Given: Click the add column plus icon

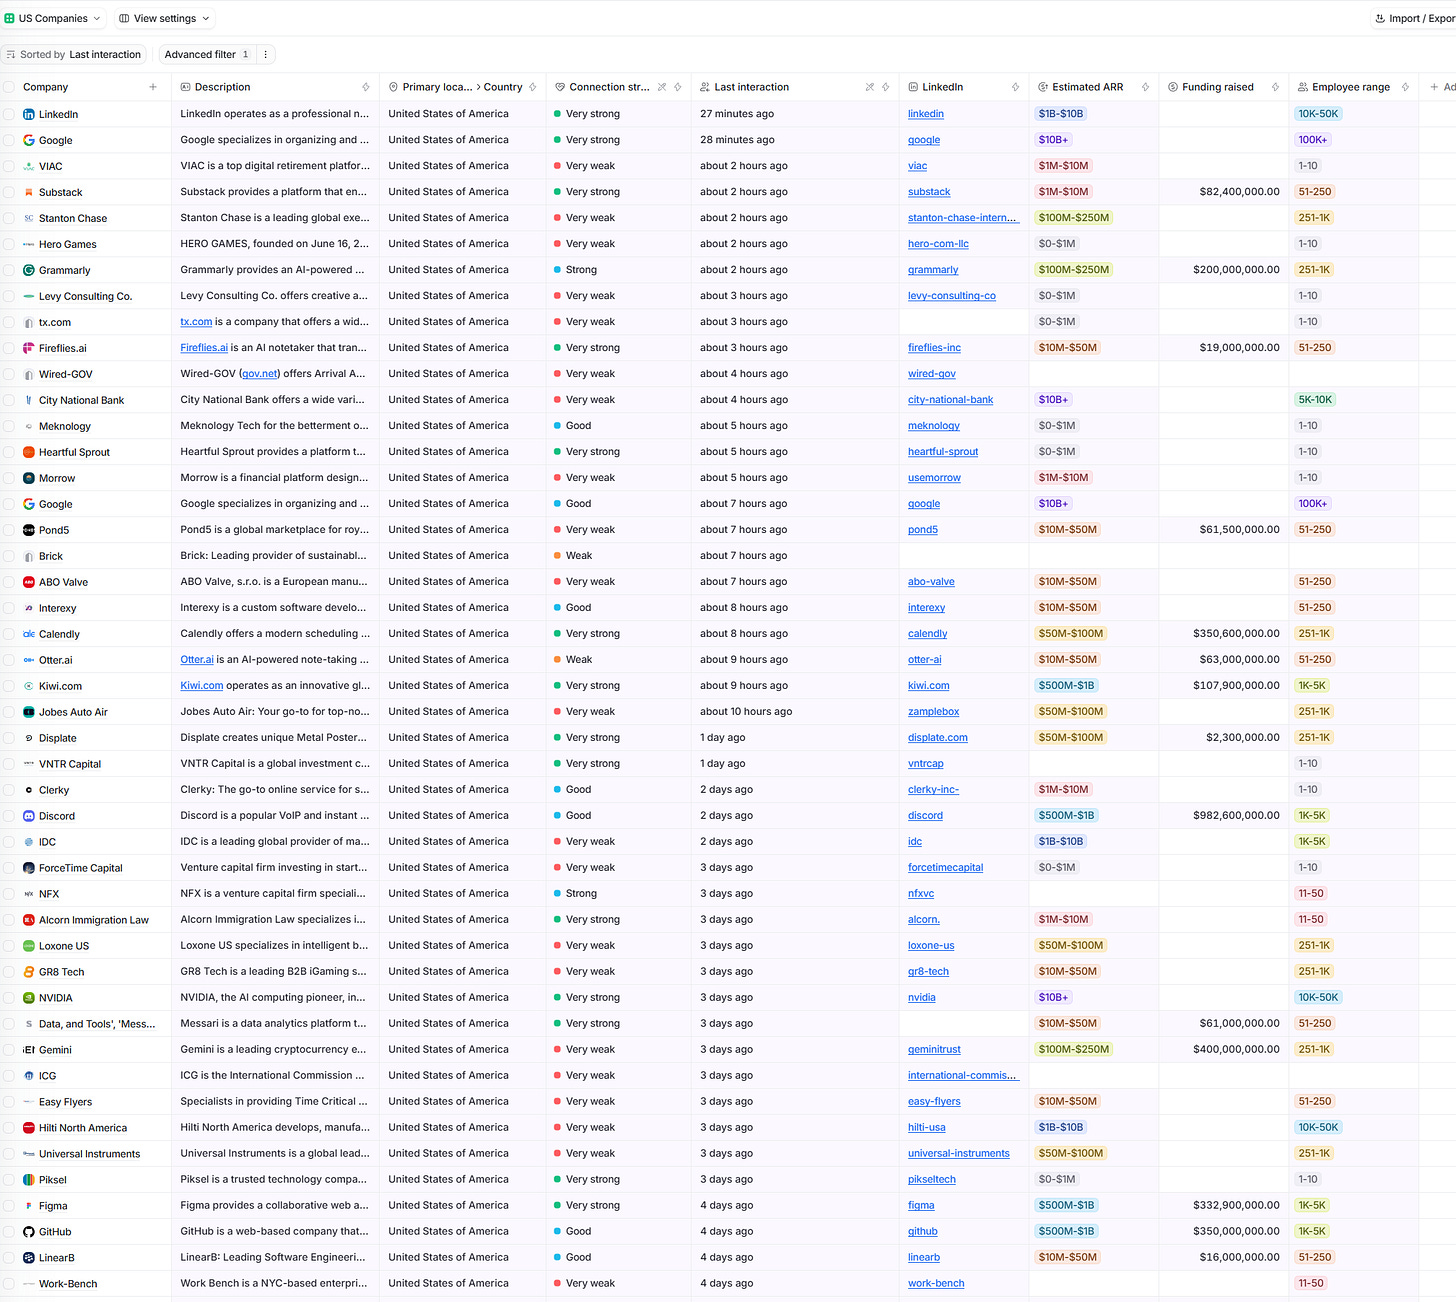Looking at the screenshot, I should point(1434,87).
